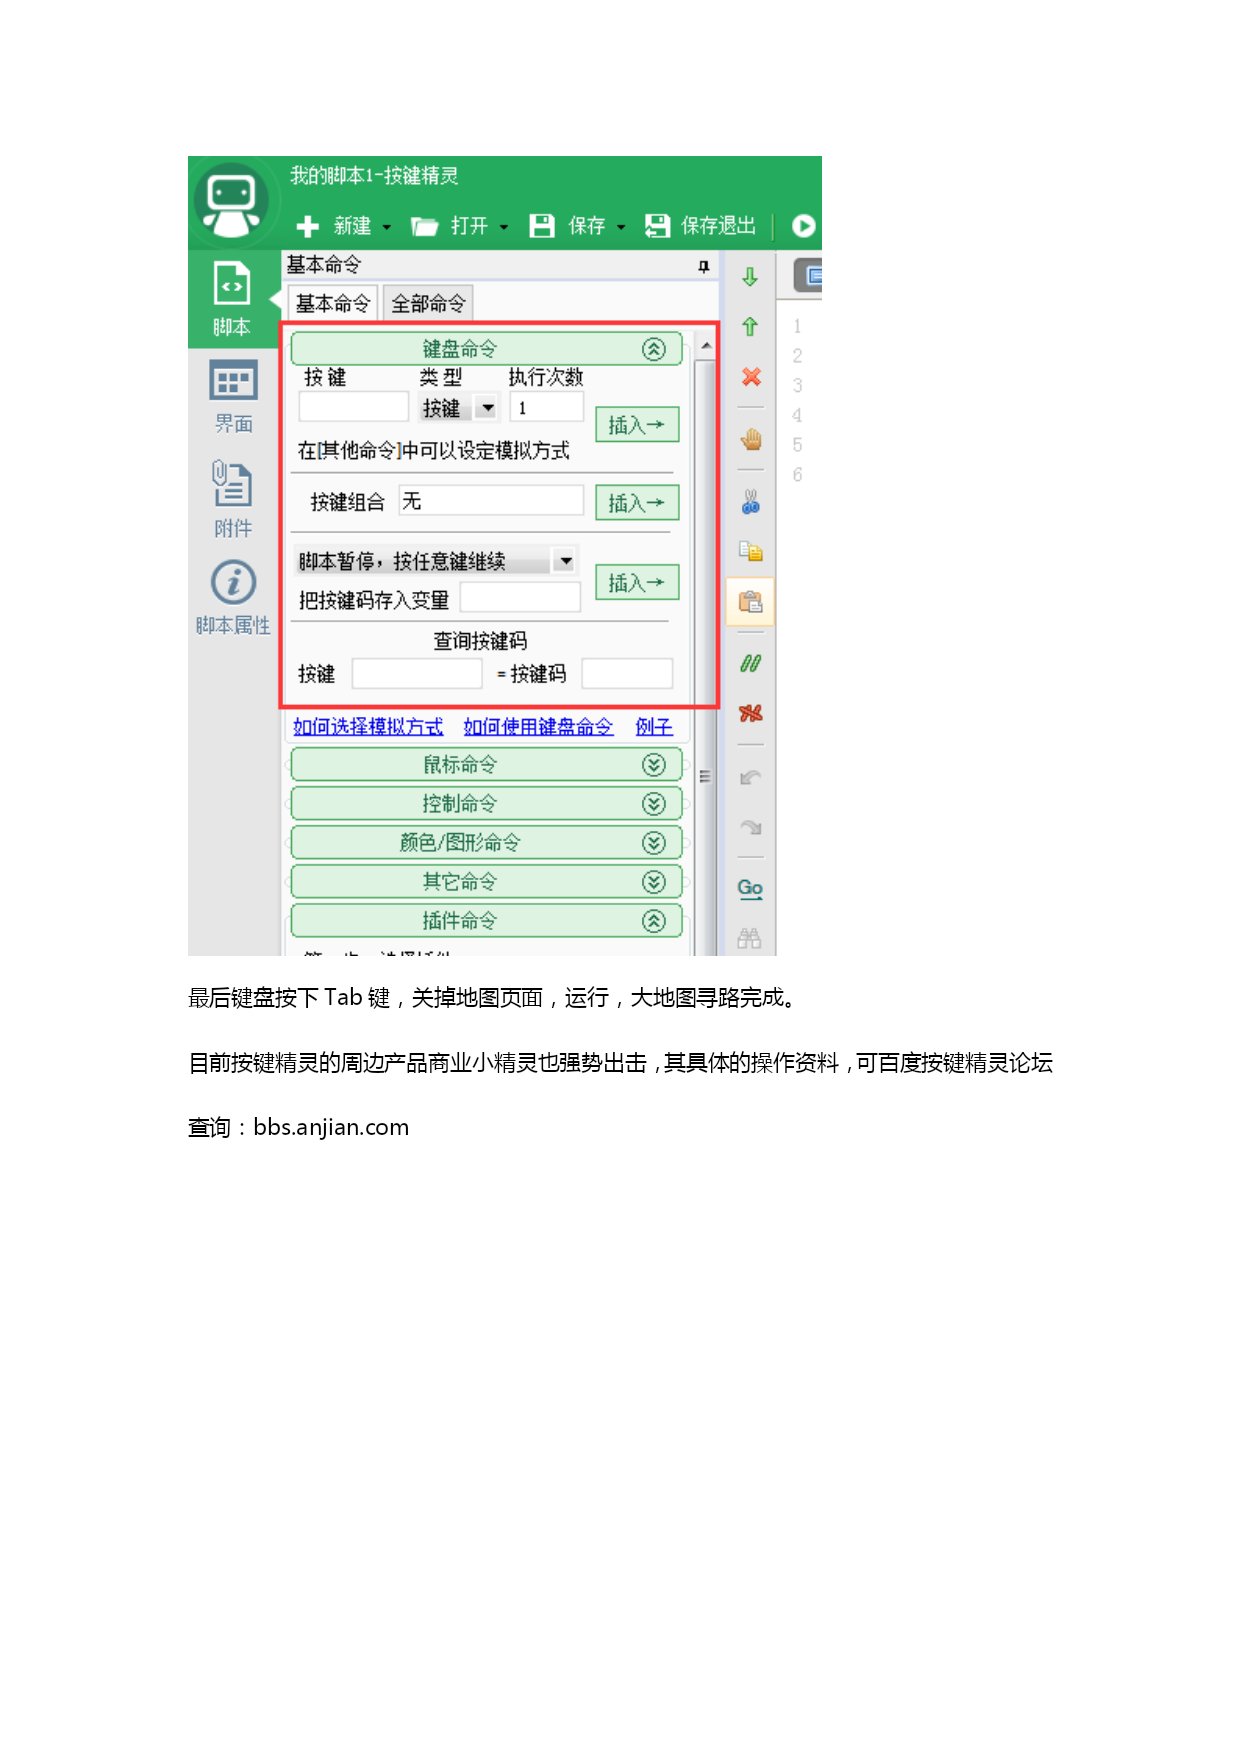Click the 保存 (Save) disk icon
The image size is (1241, 1754).
pyautogui.click(x=542, y=226)
